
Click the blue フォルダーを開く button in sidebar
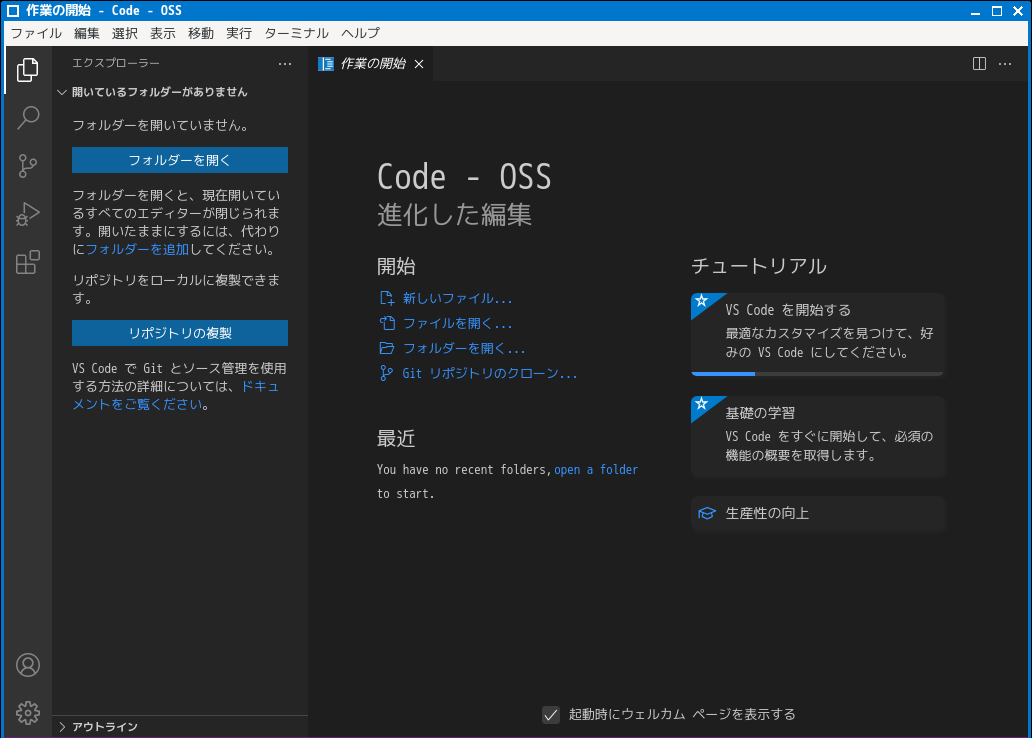180,160
